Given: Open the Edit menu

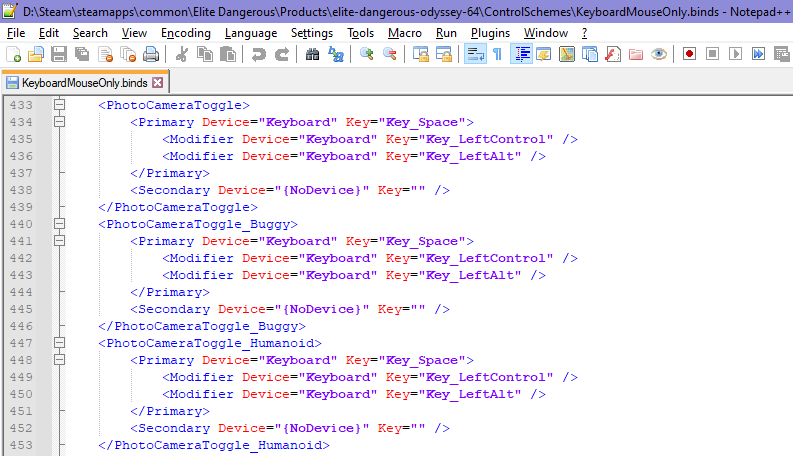Looking at the screenshot, I should [x=49, y=33].
